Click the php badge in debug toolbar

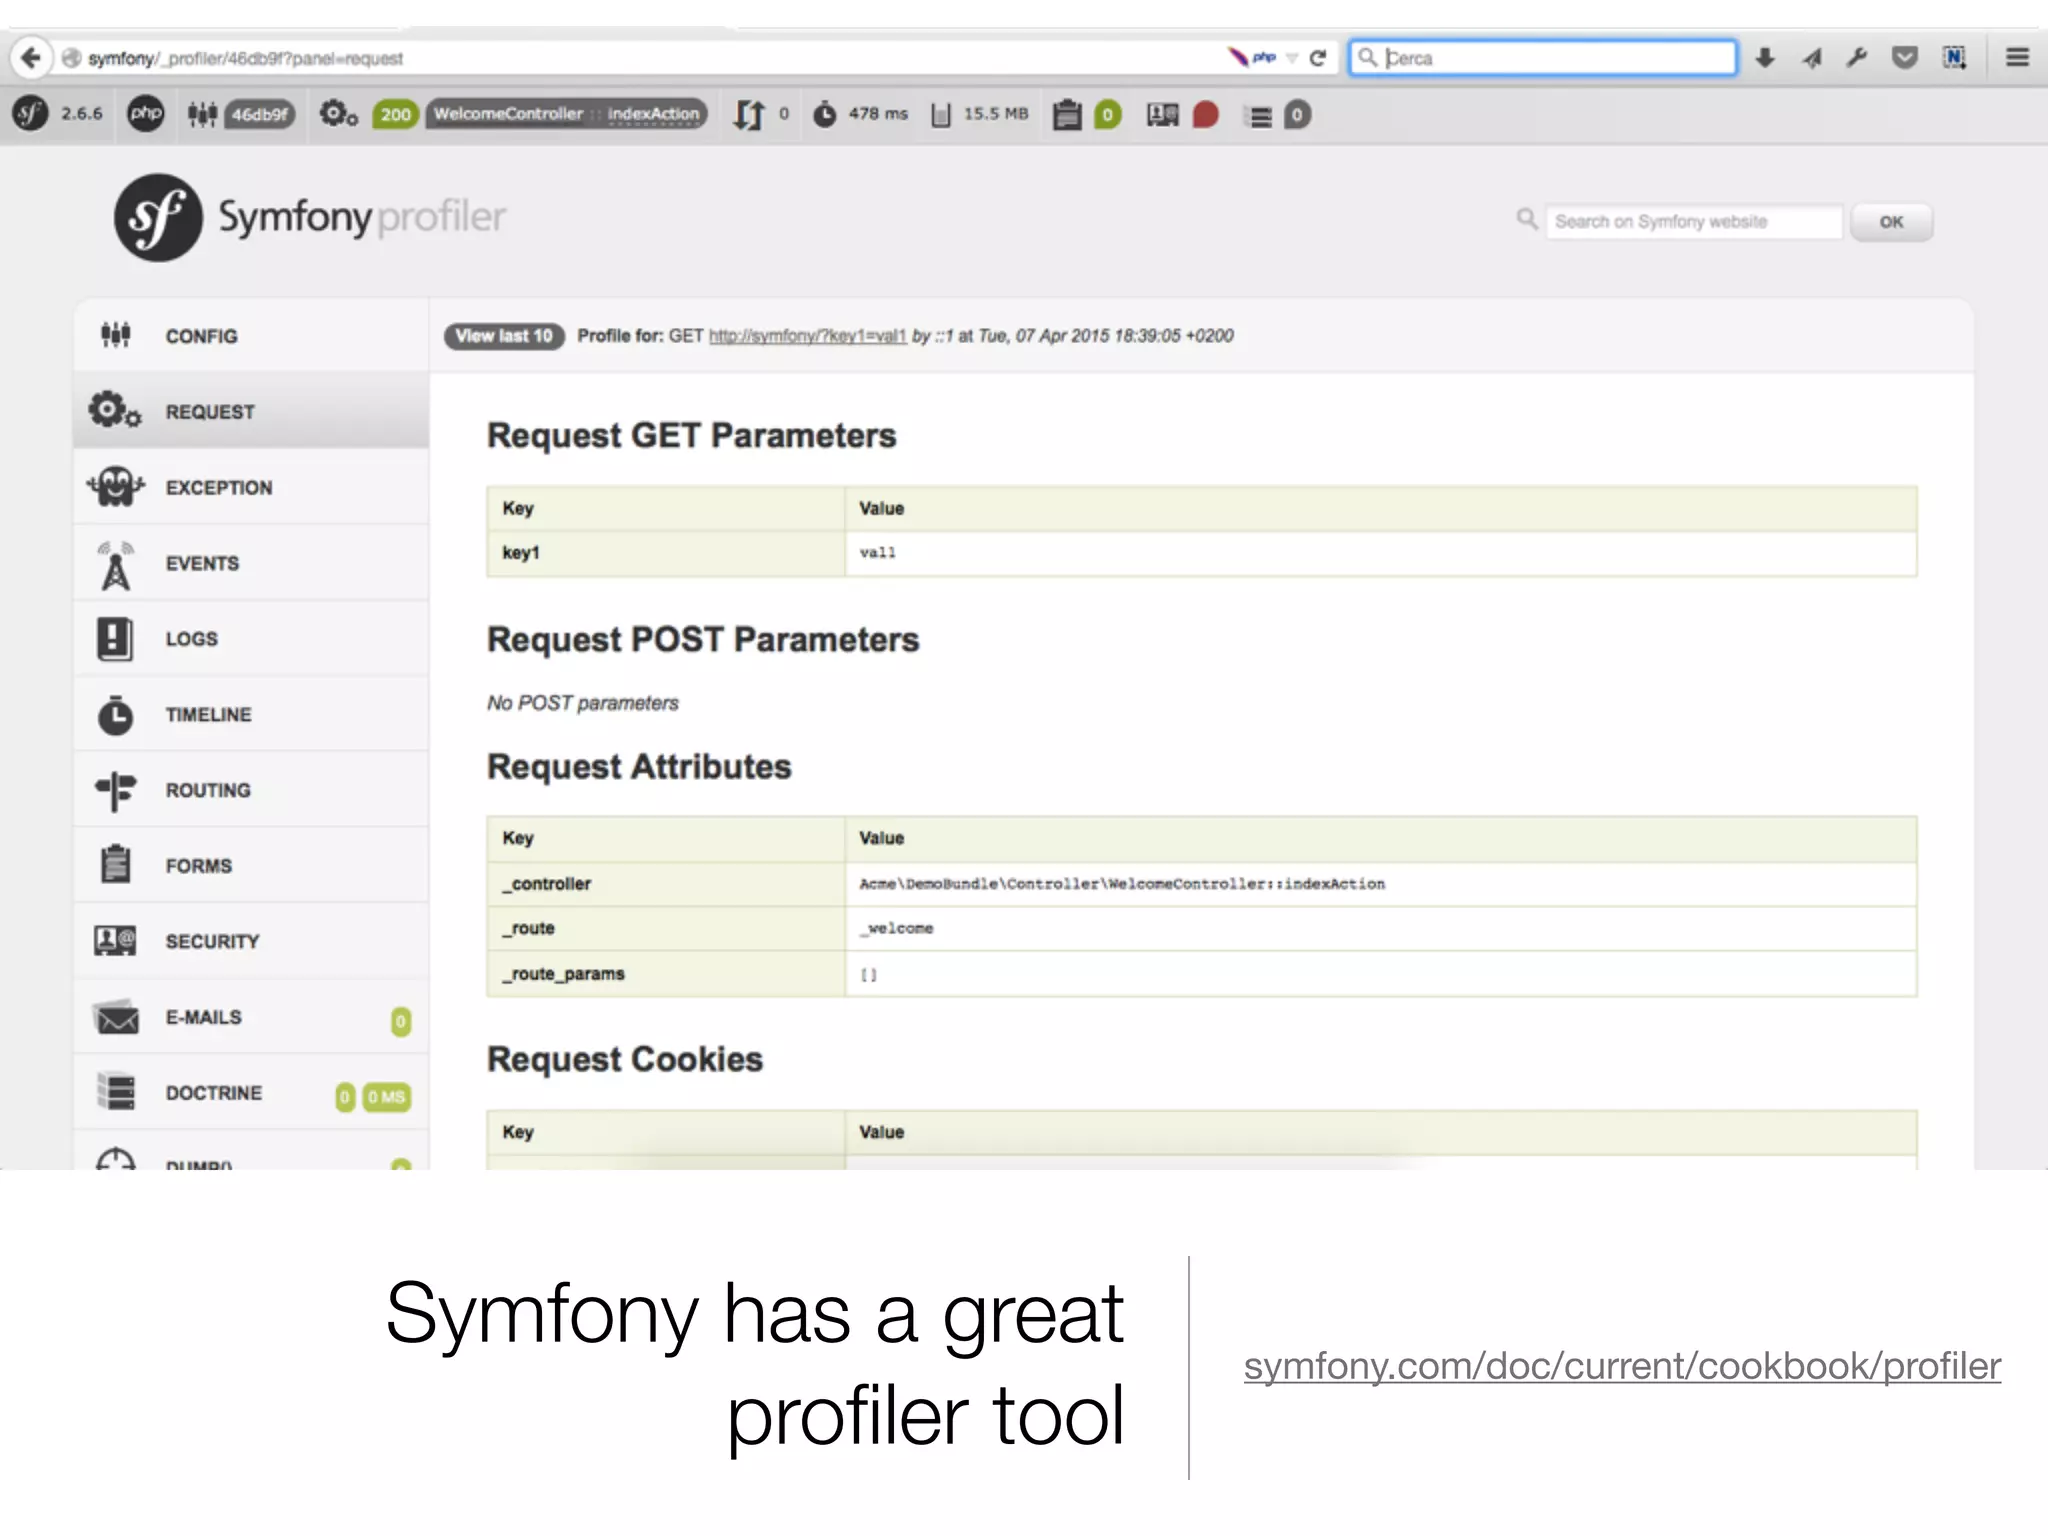146,114
